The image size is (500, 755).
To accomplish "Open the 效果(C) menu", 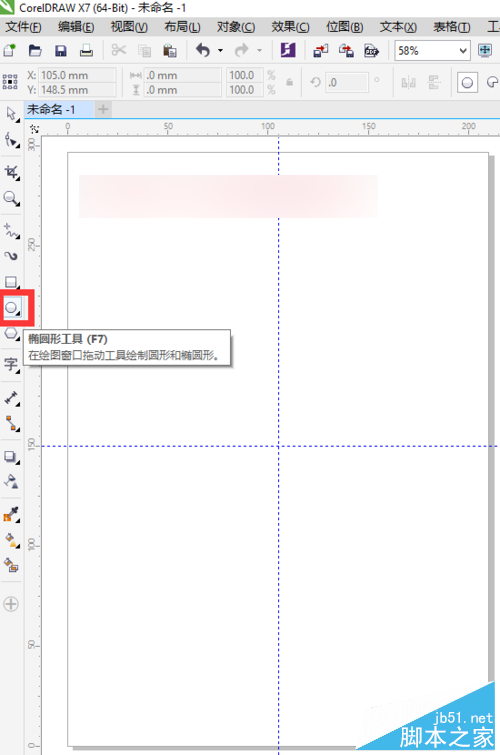I will point(290,27).
